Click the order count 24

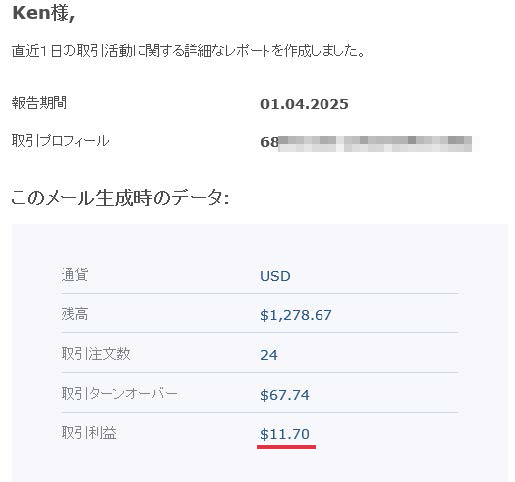pyautogui.click(x=269, y=355)
